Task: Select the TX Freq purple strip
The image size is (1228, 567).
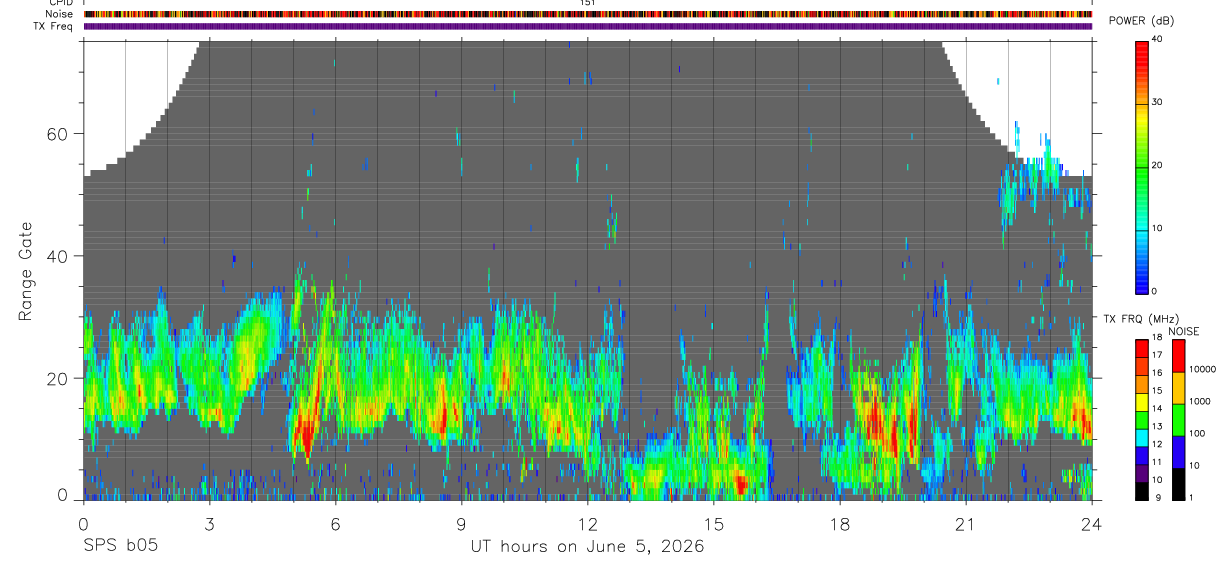Action: (588, 26)
